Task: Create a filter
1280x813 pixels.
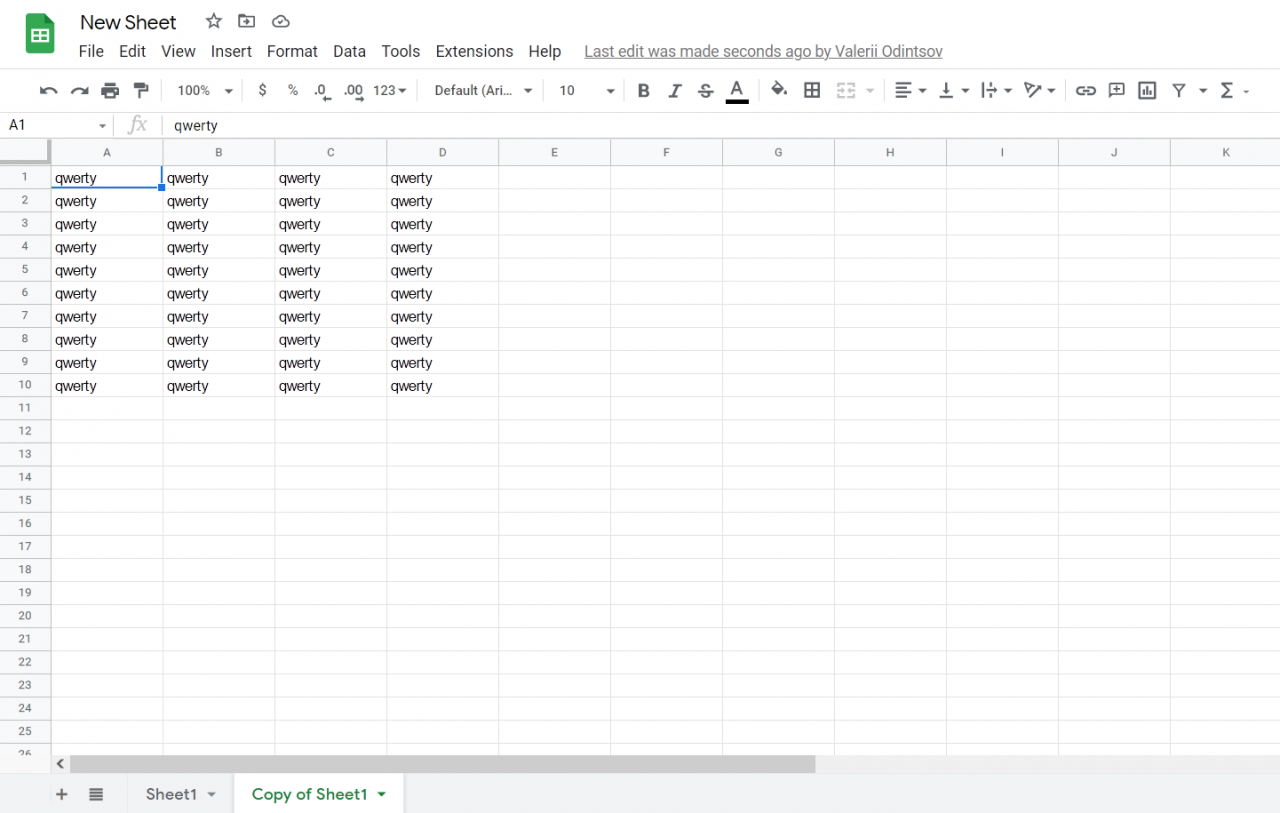Action: 1178,90
